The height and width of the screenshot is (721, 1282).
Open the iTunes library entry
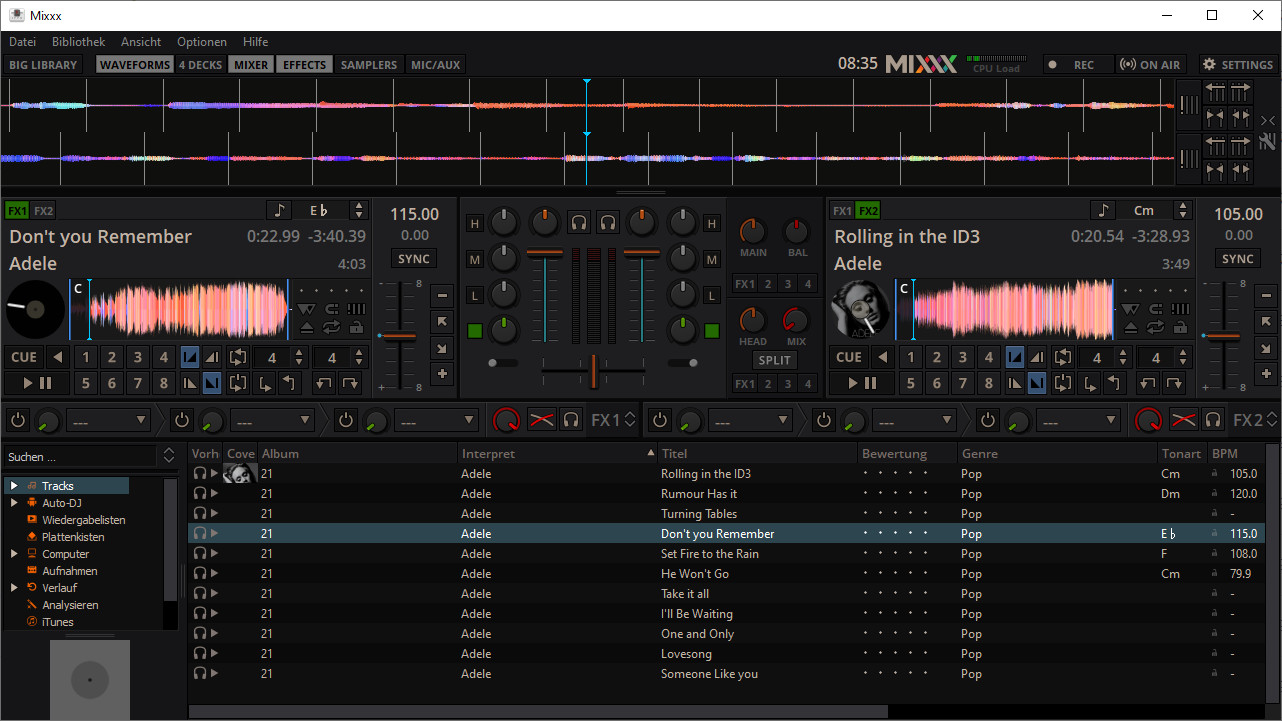tap(57, 622)
